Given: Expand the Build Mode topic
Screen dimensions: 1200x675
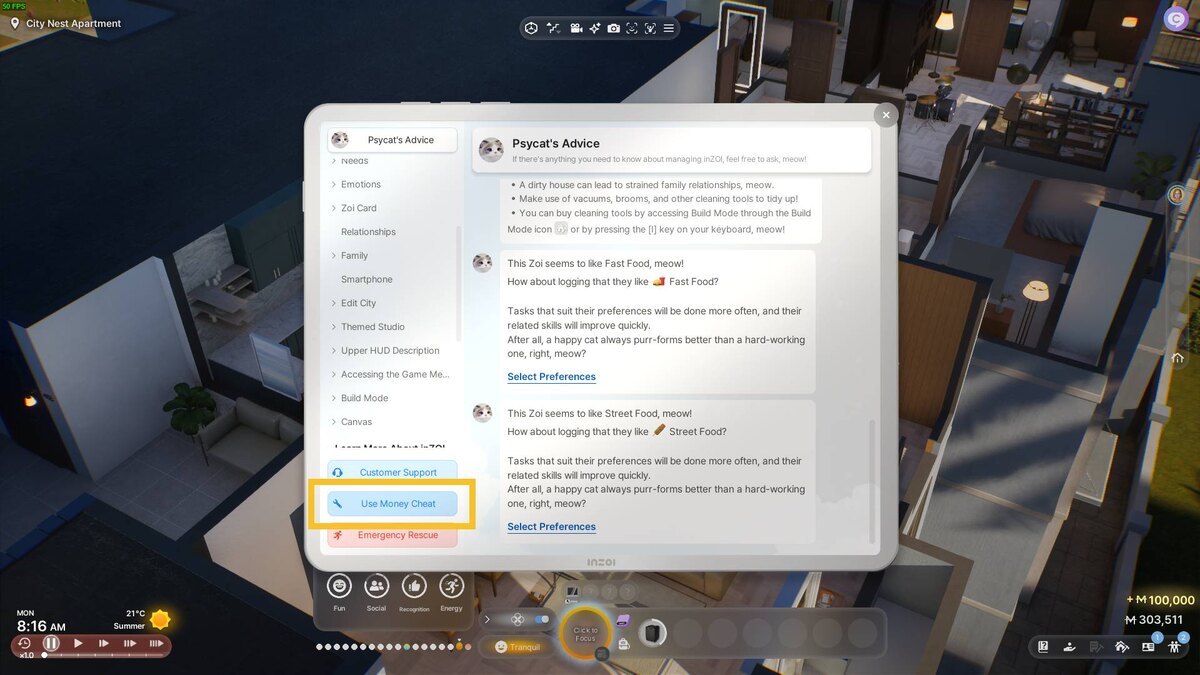Looking at the screenshot, I should click(x=333, y=398).
